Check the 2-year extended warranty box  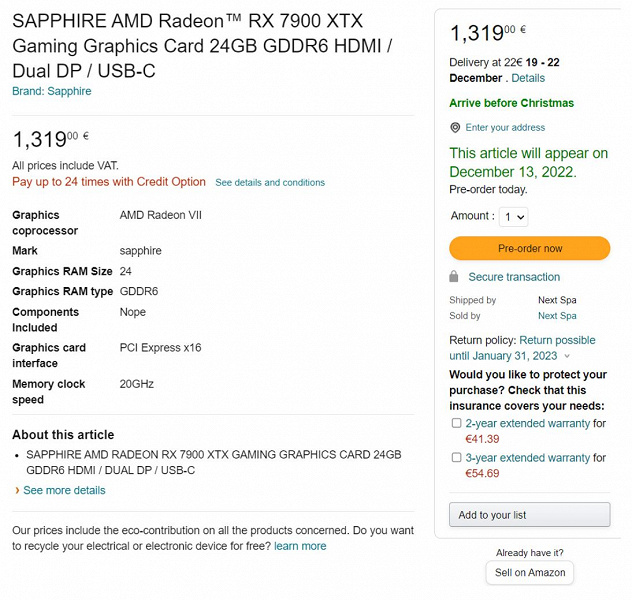pos(456,423)
